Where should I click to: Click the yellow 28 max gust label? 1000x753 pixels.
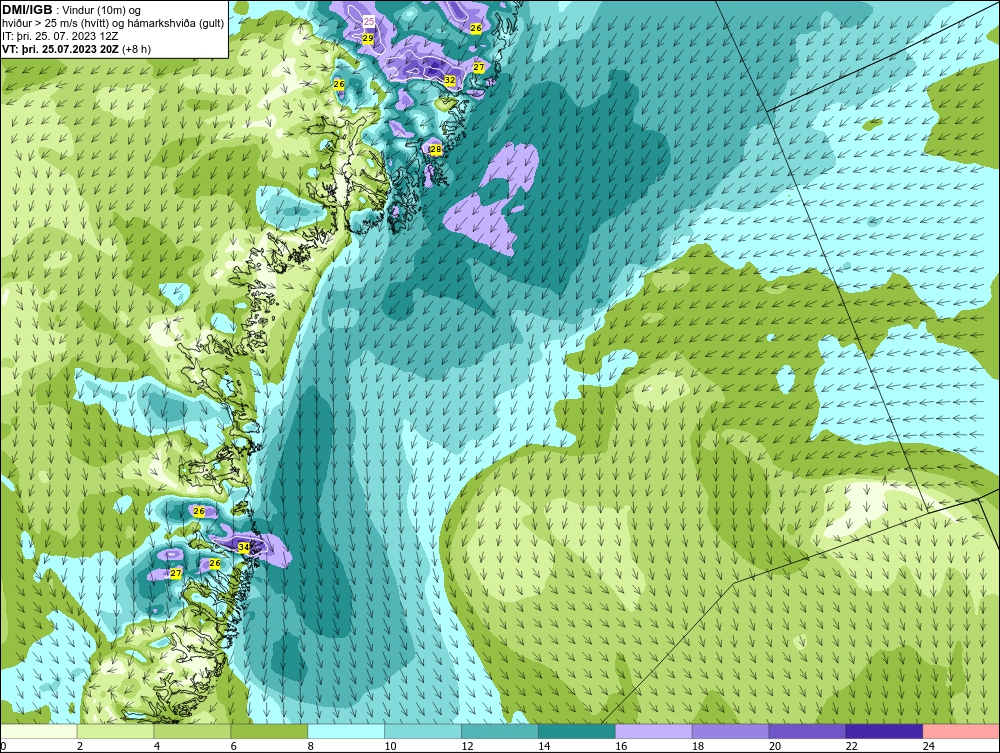click(x=436, y=150)
